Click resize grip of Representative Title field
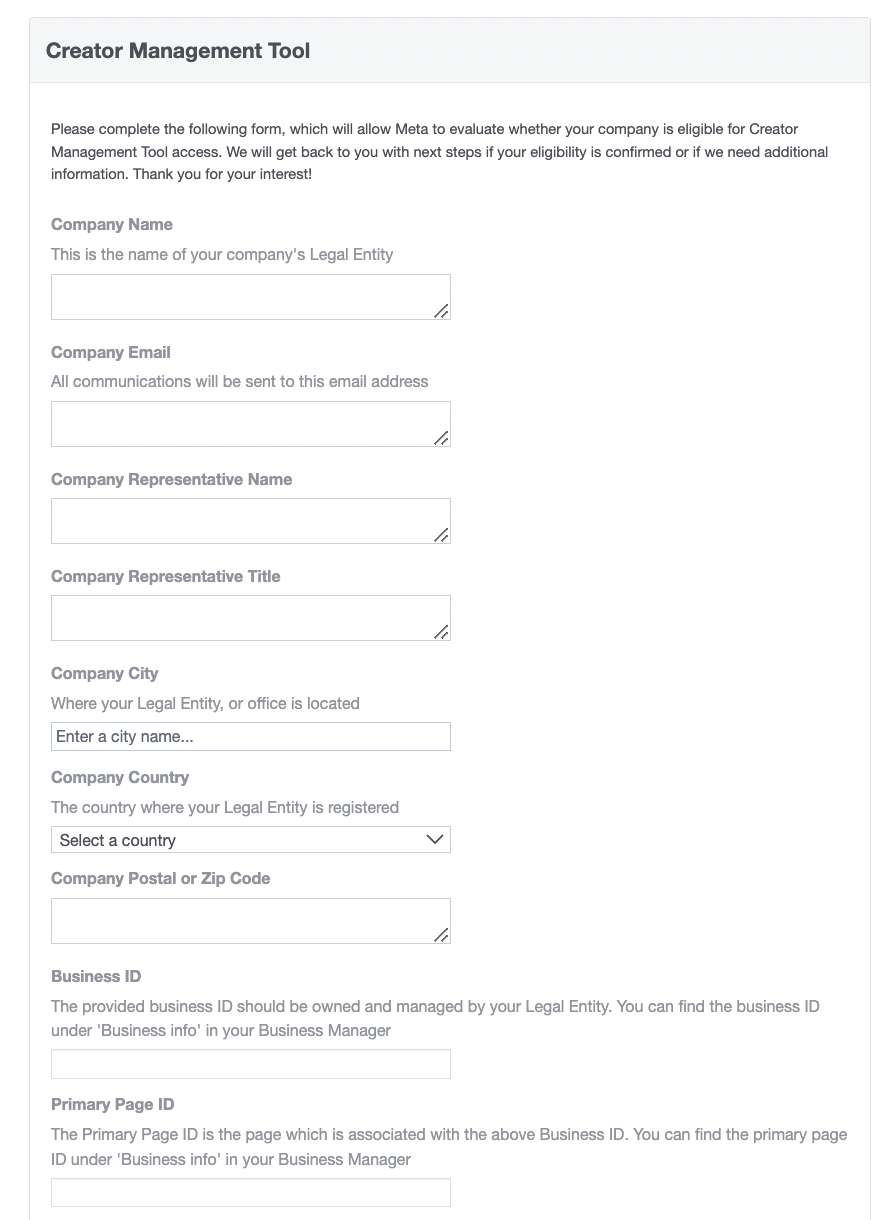Viewport: 890px width, 1220px height. (x=441, y=632)
